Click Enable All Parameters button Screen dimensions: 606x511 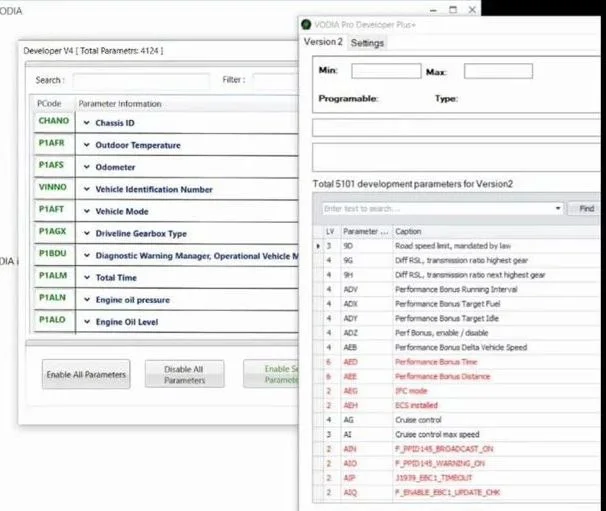tap(86, 374)
